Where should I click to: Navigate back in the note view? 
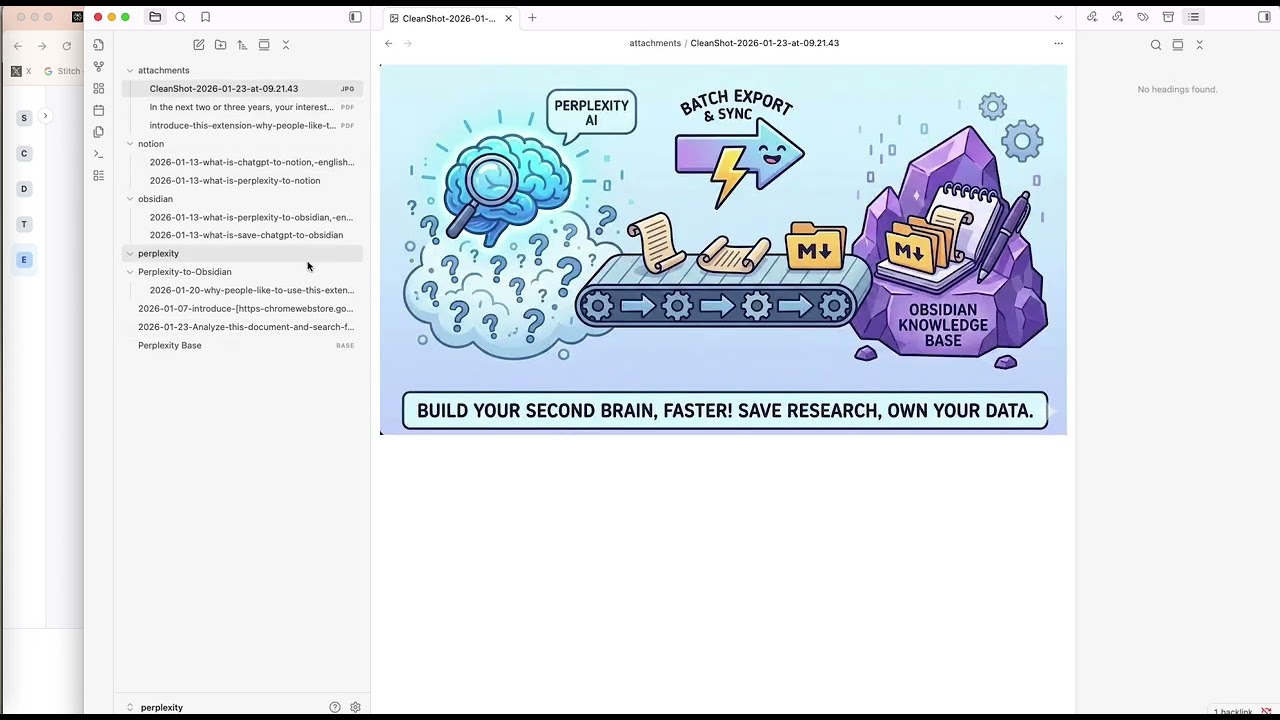(389, 43)
